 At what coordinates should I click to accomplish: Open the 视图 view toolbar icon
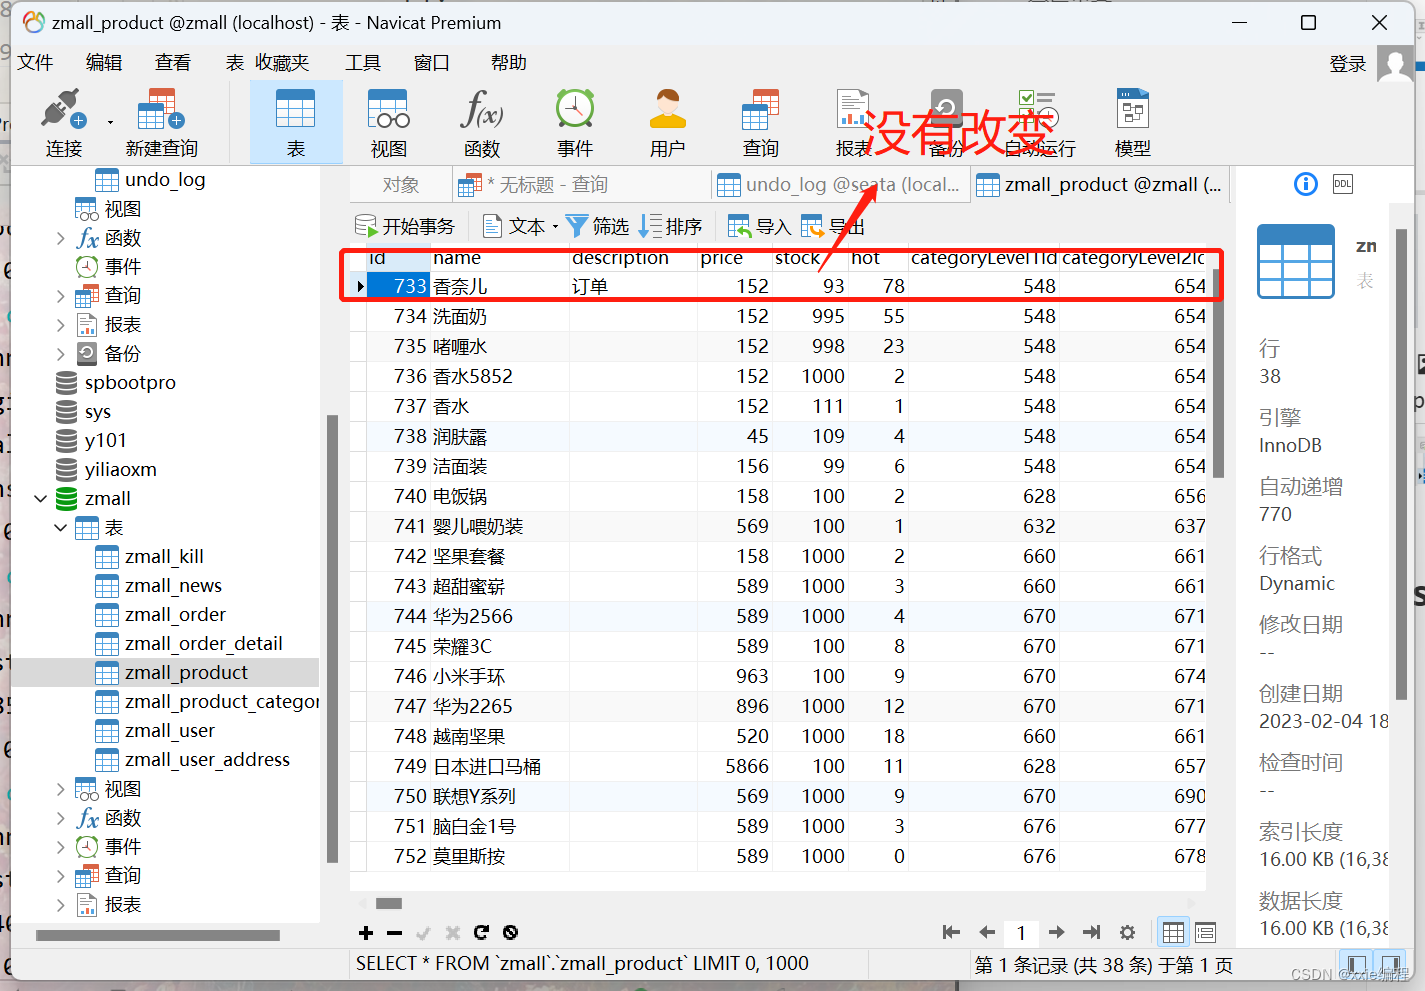[x=388, y=122]
